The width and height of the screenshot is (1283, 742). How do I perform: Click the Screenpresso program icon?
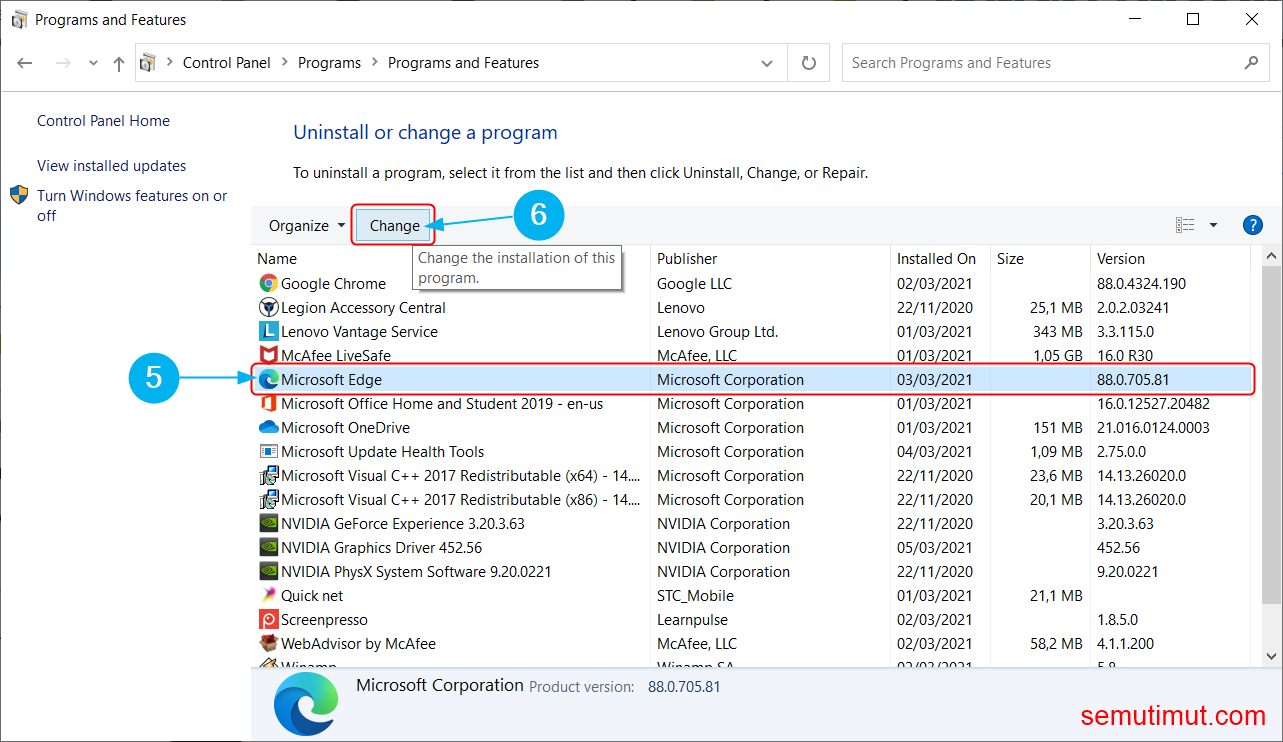click(x=268, y=620)
